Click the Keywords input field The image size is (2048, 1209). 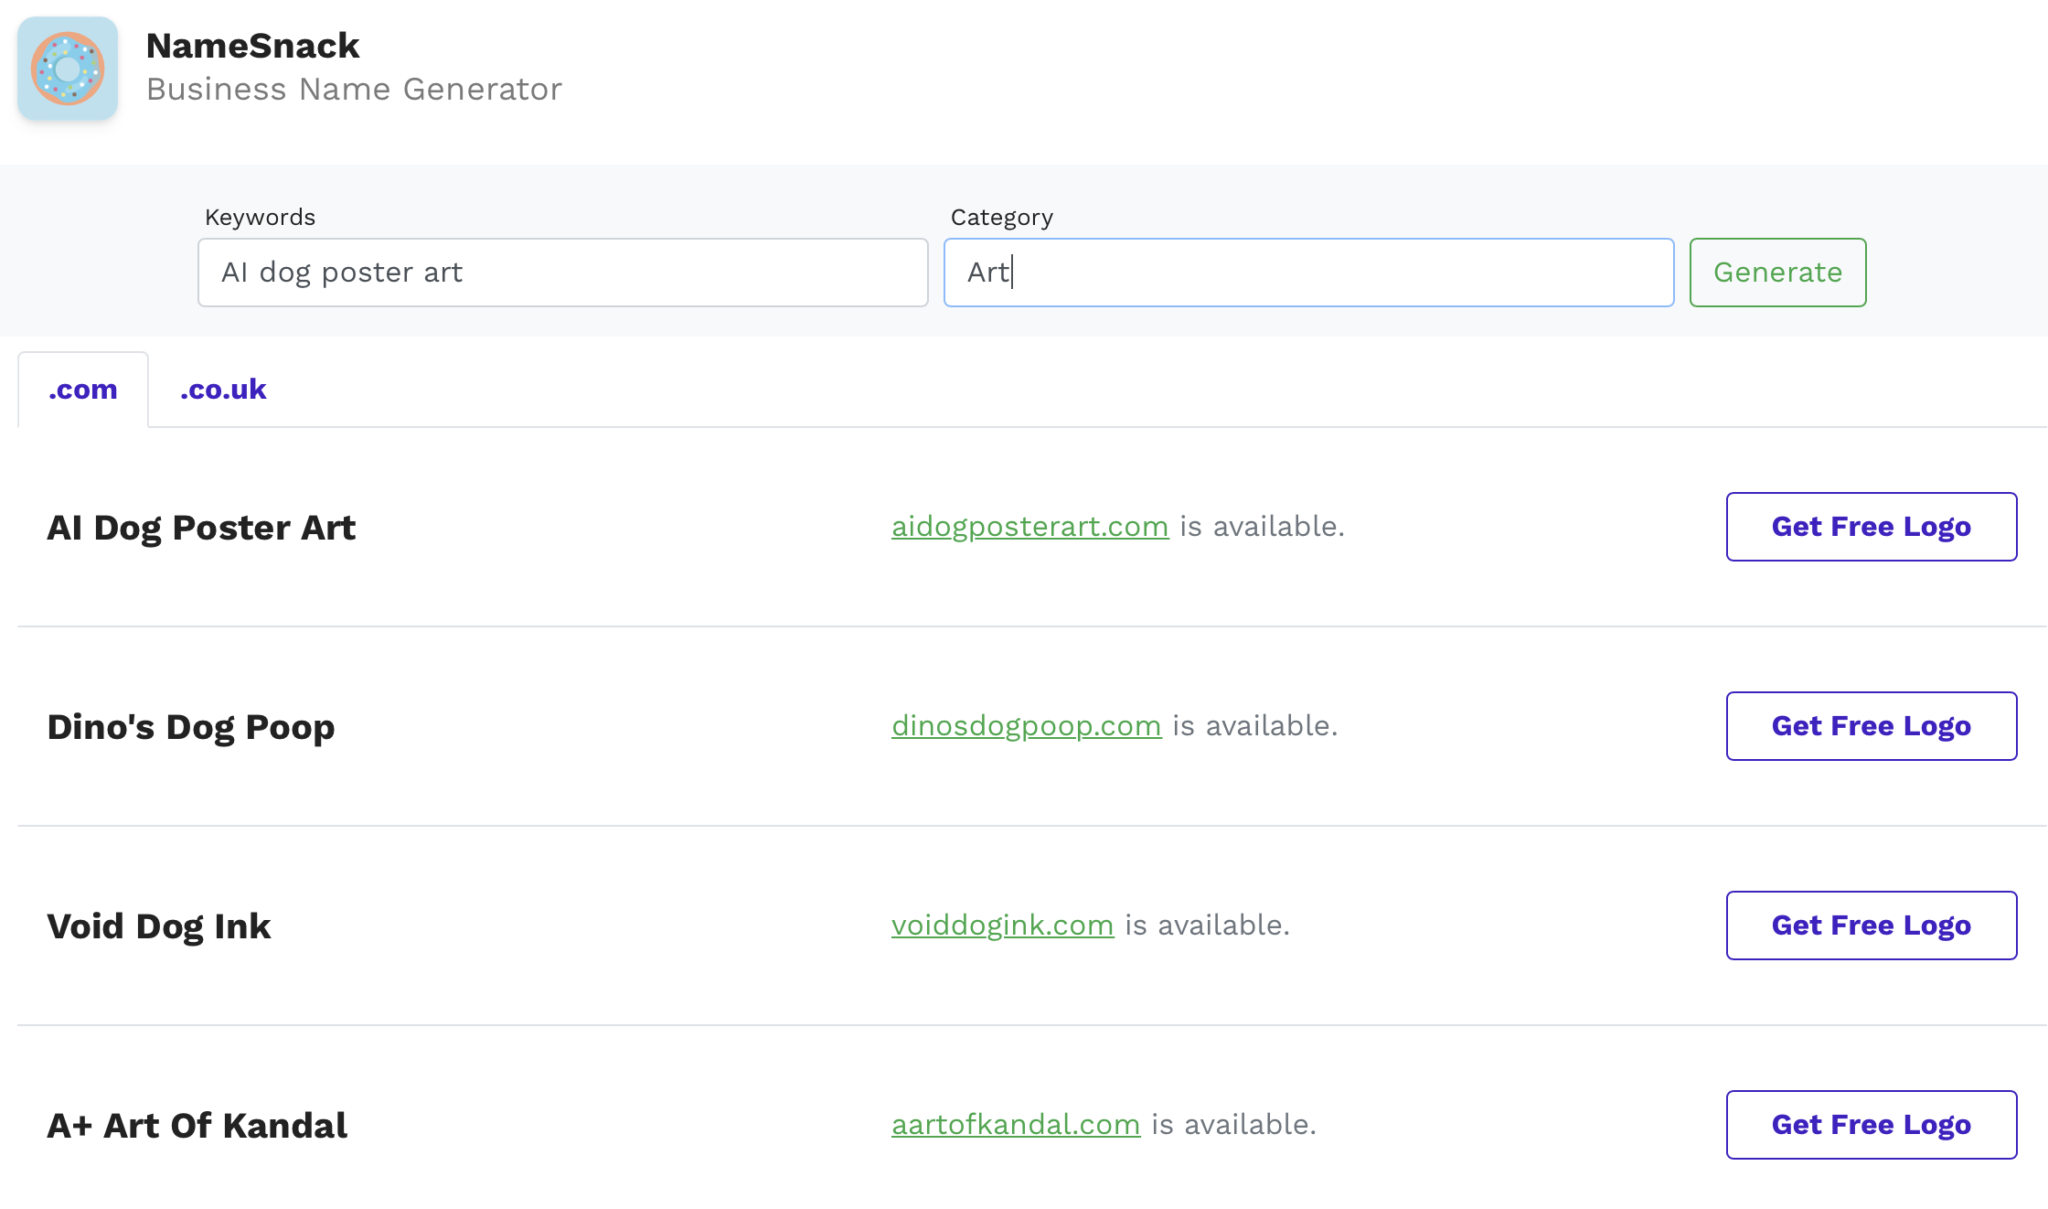click(x=562, y=272)
